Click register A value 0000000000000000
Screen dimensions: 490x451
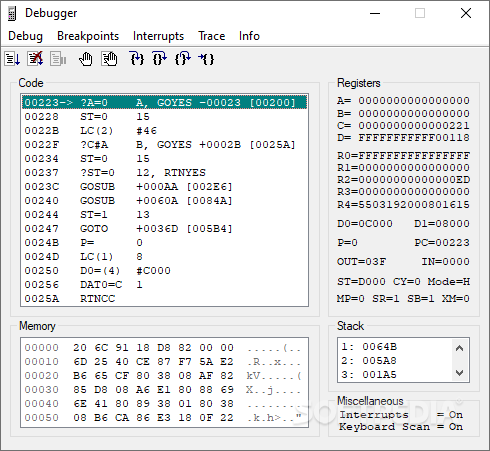coord(414,101)
